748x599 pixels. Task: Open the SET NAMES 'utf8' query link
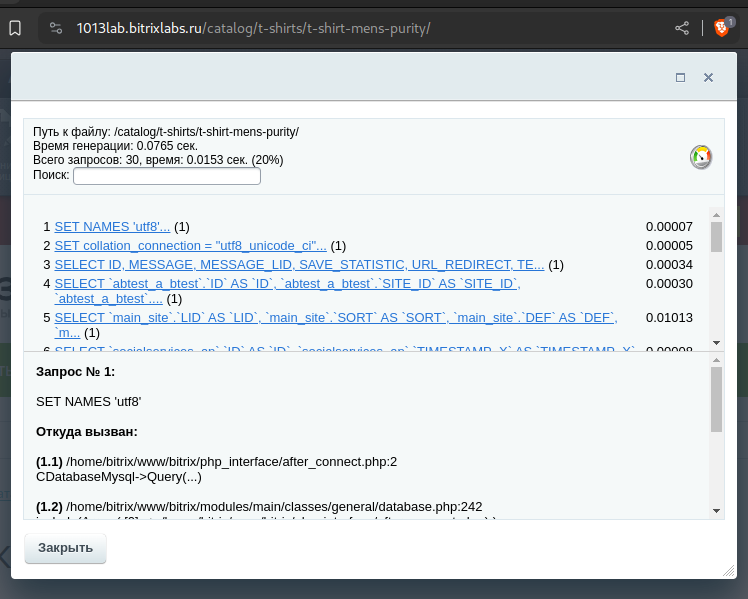(x=112, y=227)
